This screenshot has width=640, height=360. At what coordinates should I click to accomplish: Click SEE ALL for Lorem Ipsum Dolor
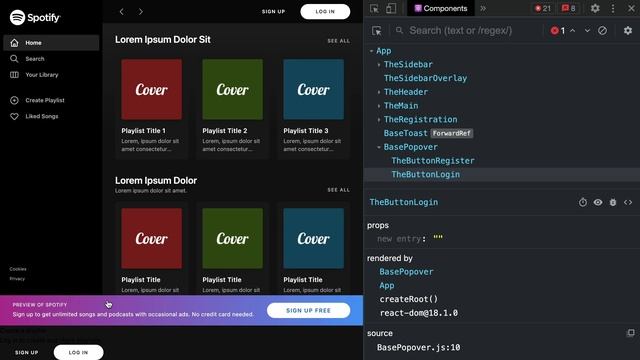(338, 190)
